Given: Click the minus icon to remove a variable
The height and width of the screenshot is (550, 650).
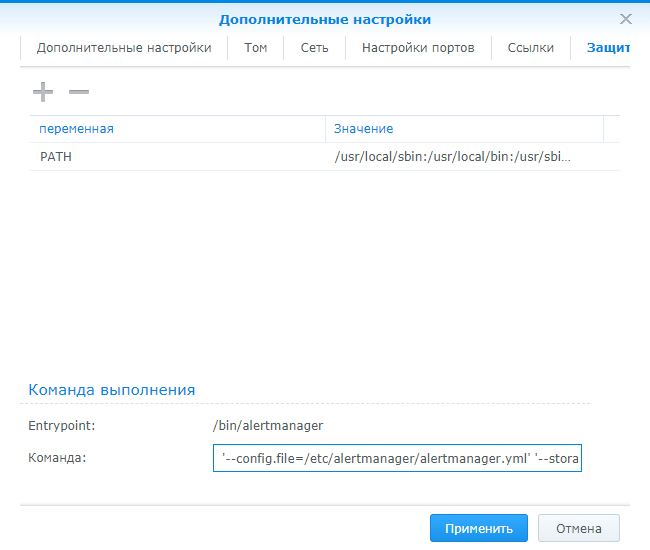Looking at the screenshot, I should coord(79,92).
